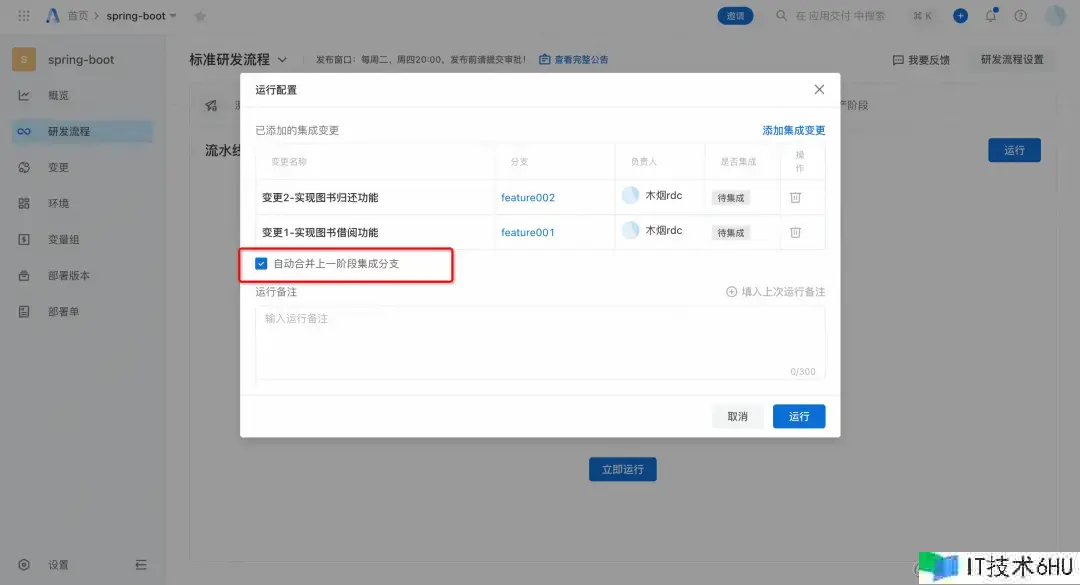
Task: Expand the spring-boot breadcrumb dropdown
Action: pos(173,16)
